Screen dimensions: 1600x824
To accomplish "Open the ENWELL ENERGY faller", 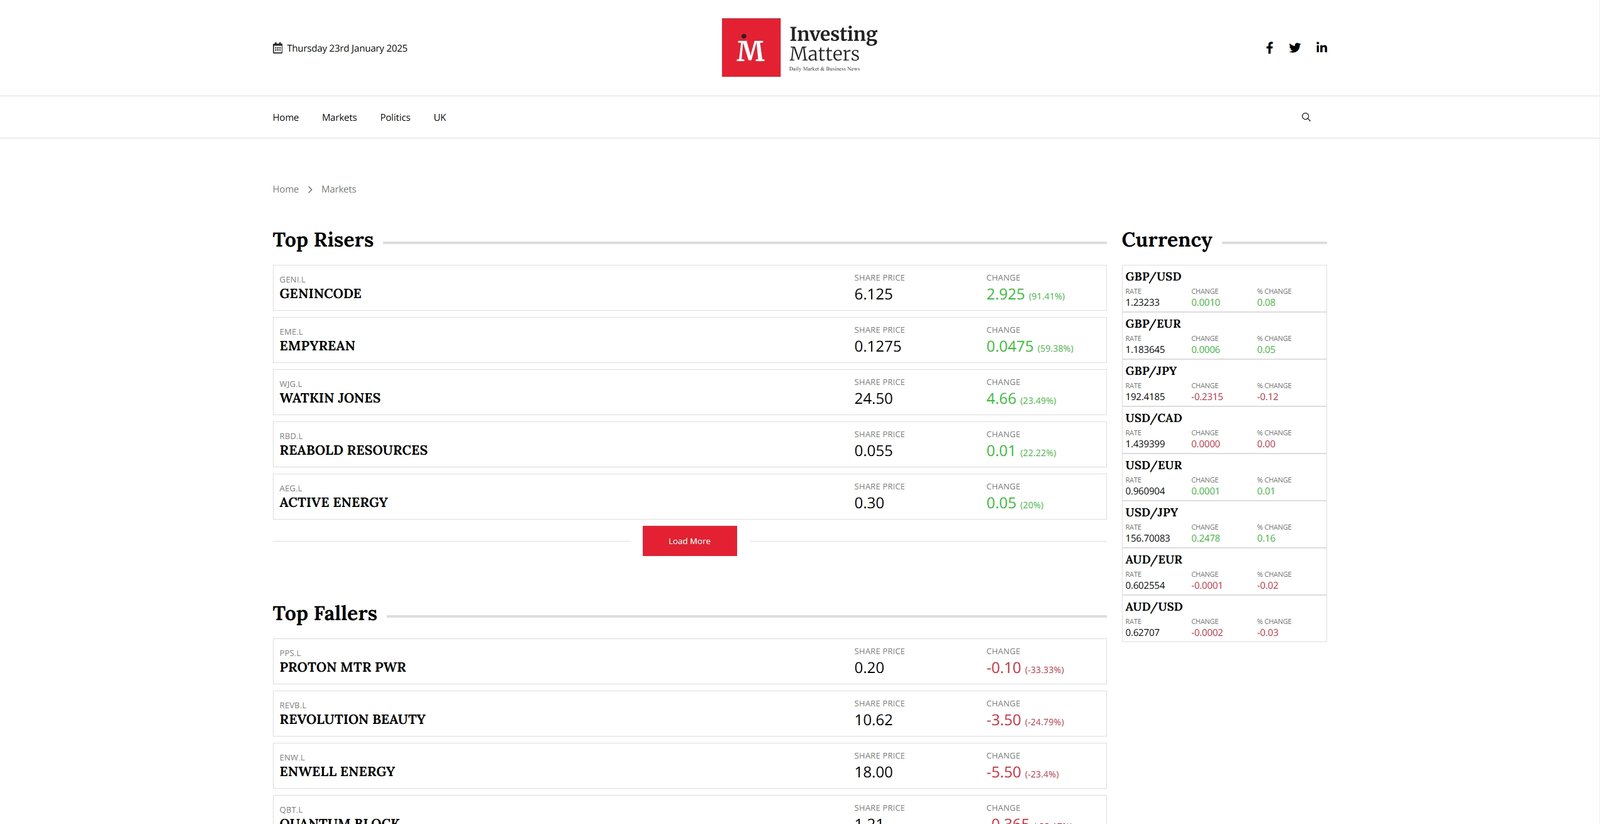I will [x=690, y=765].
